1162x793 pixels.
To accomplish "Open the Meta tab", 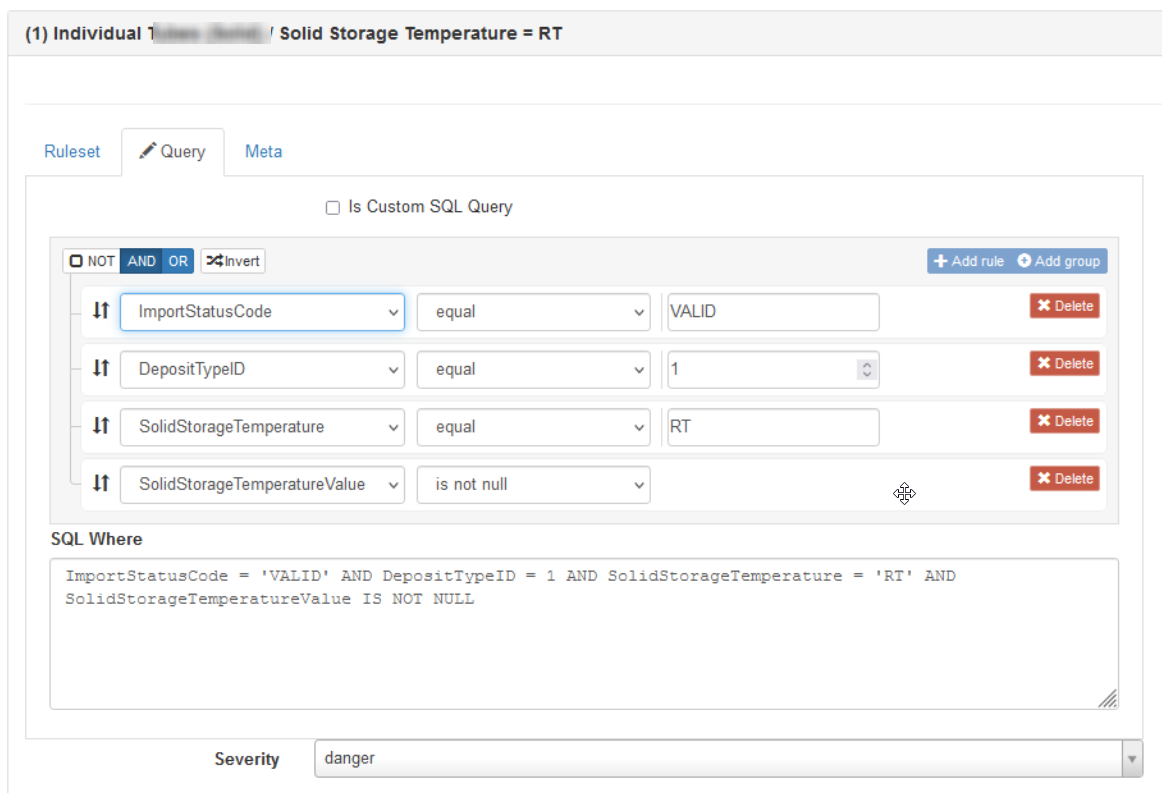I will 263,151.
